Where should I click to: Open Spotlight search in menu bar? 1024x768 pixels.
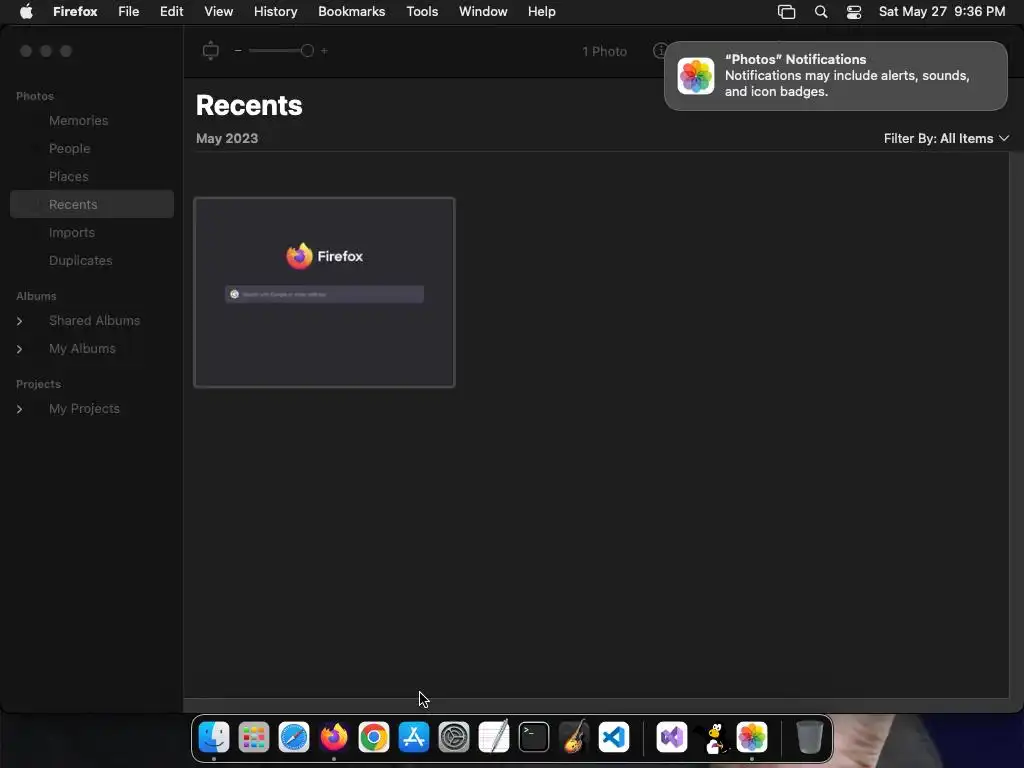[x=821, y=12]
